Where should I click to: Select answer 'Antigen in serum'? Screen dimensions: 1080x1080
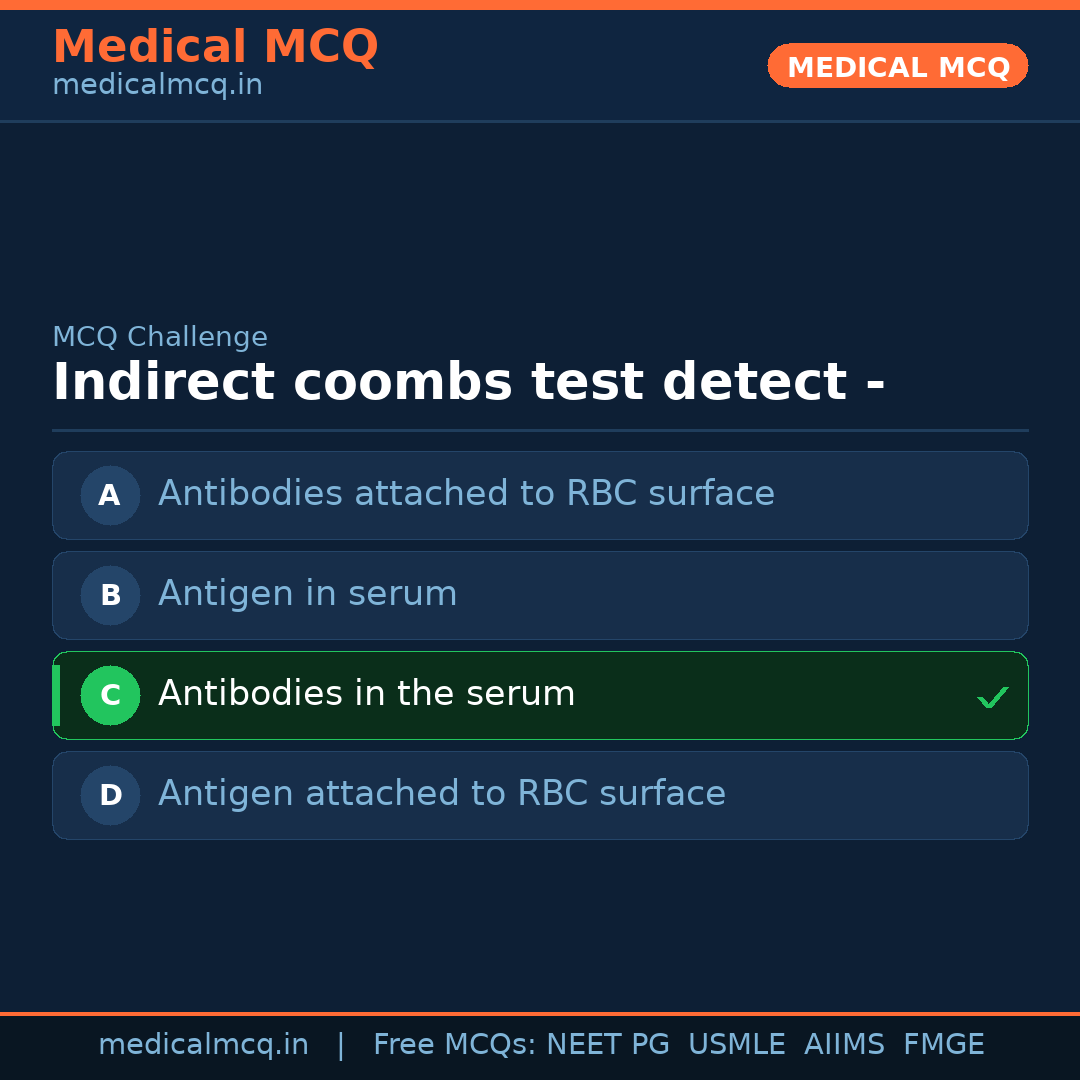click(307, 594)
